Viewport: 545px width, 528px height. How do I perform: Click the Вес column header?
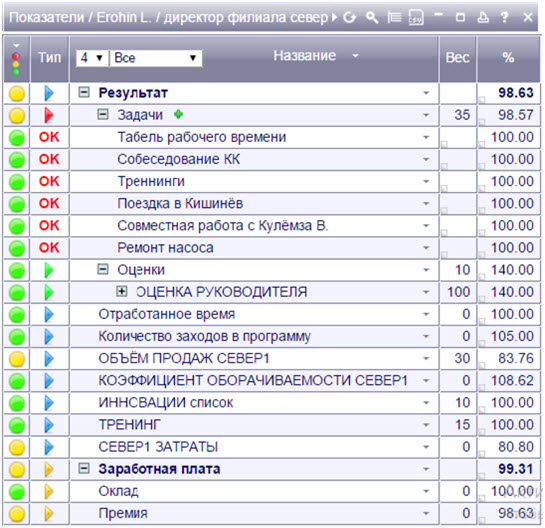click(x=457, y=58)
